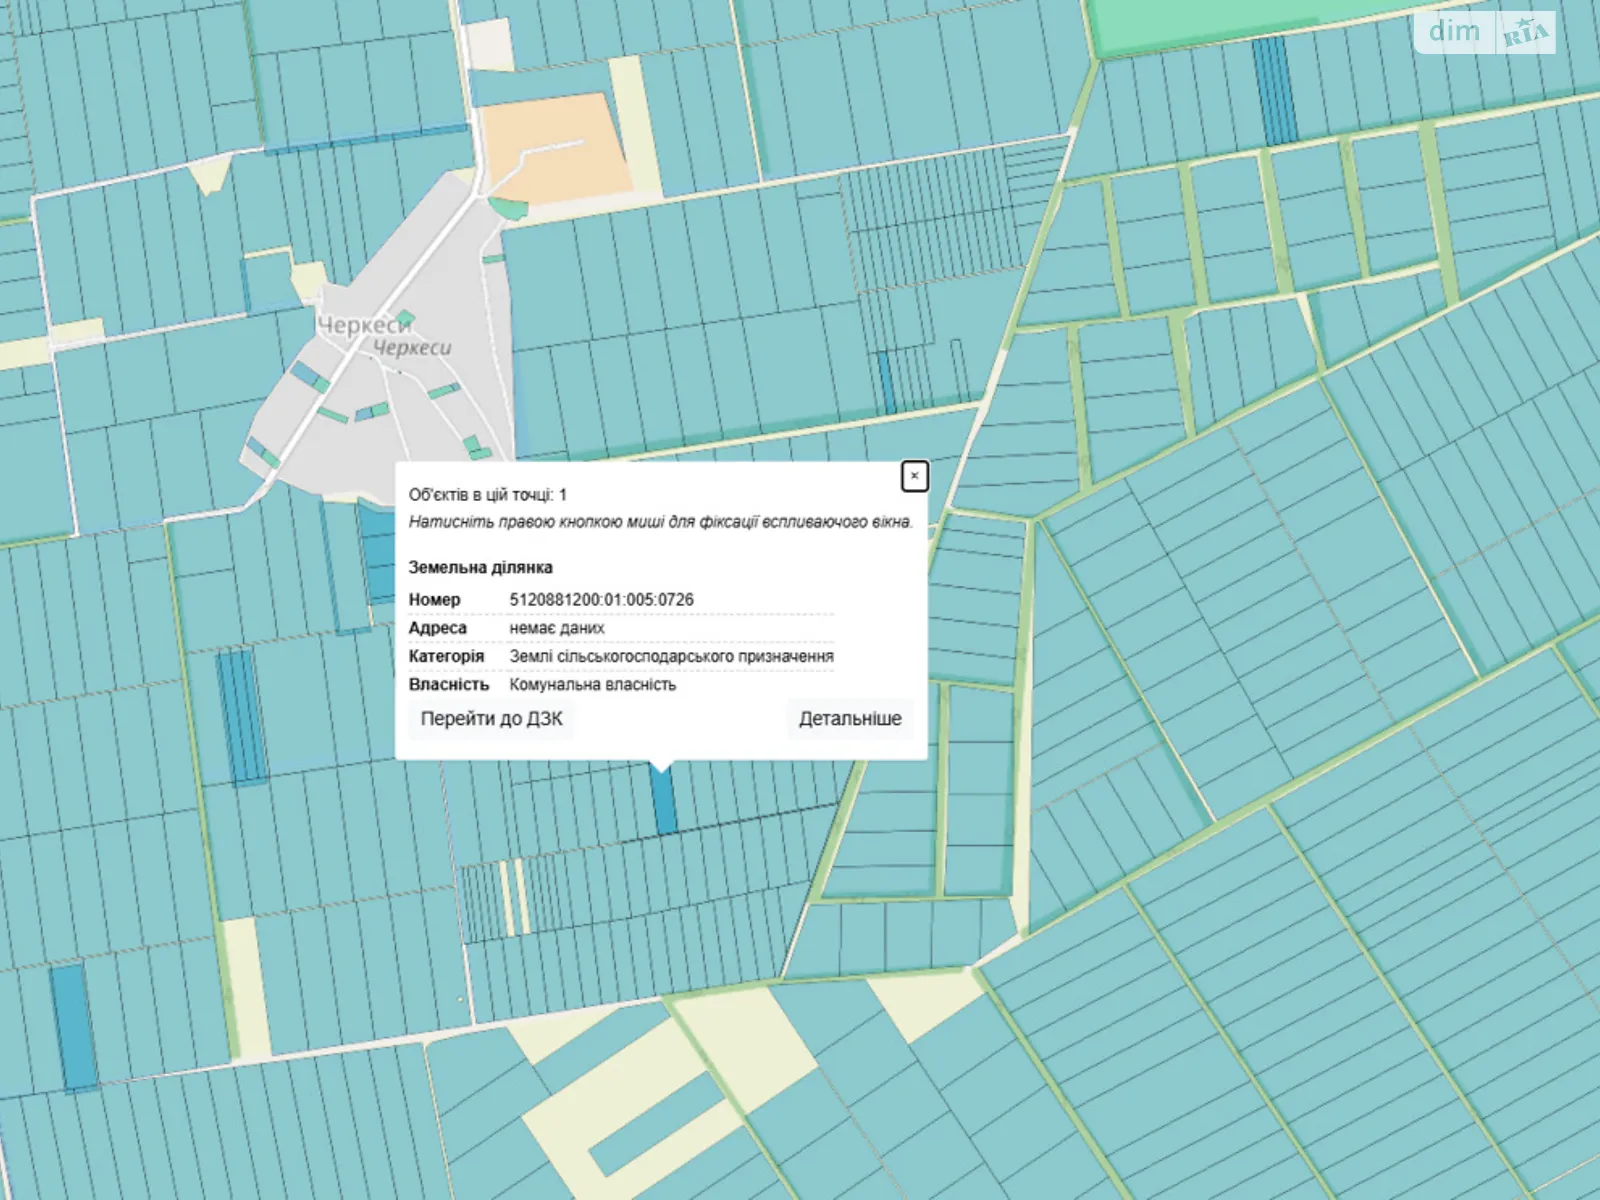Click the category value 'Землі сільськогосподарського призначення'

pyautogui.click(x=671, y=657)
